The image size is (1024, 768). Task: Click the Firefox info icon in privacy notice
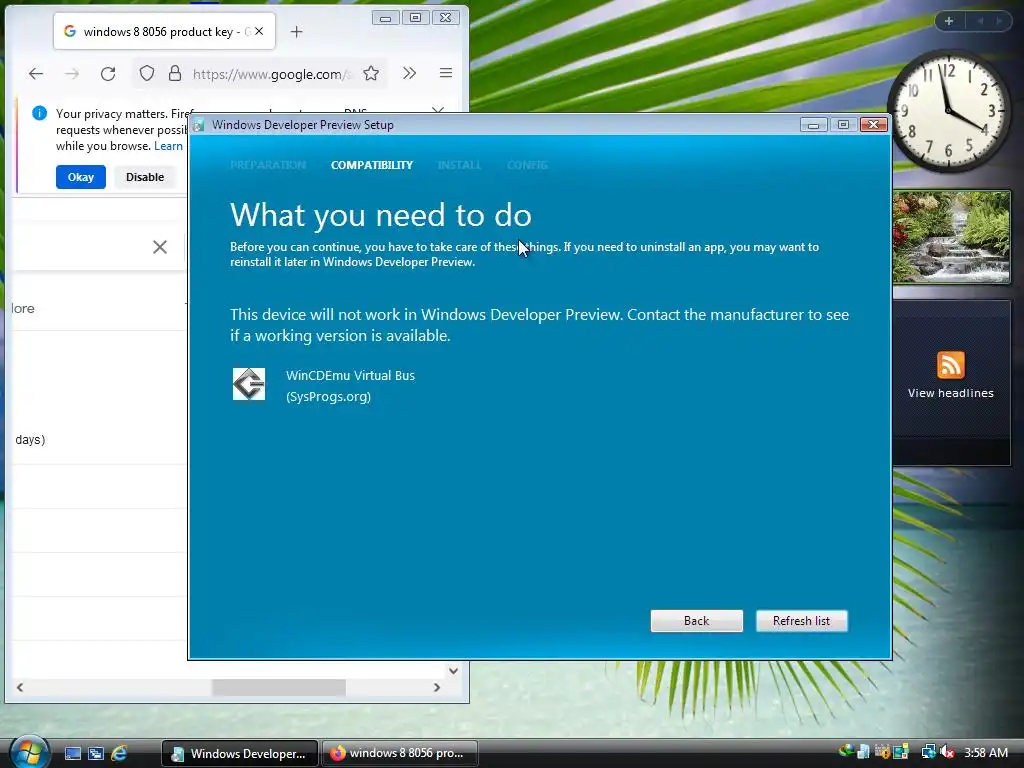click(39, 114)
